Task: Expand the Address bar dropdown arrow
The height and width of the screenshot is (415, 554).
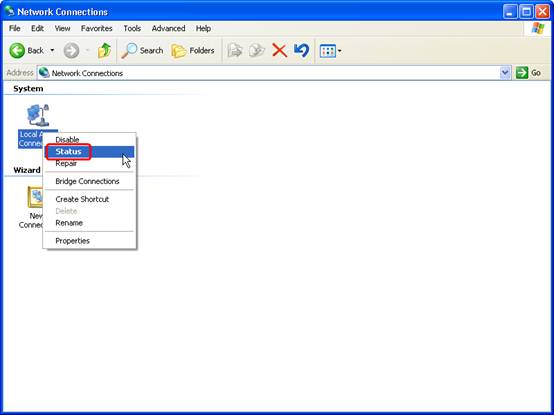Action: pyautogui.click(x=506, y=73)
